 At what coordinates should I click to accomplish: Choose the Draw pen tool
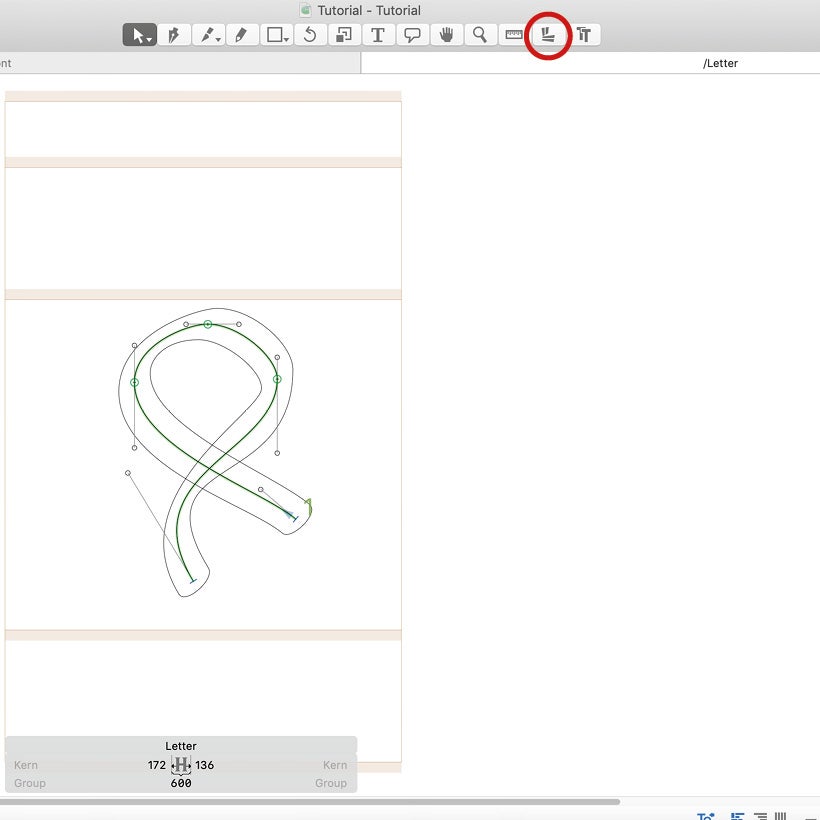pos(174,35)
